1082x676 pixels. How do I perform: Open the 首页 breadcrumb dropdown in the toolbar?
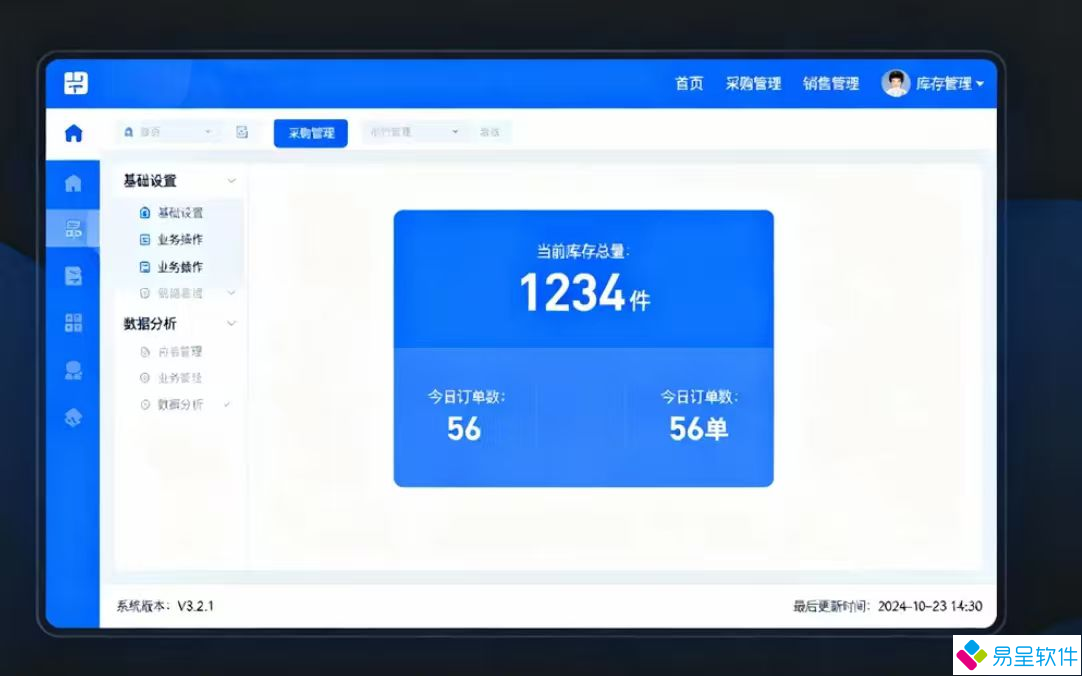point(168,132)
